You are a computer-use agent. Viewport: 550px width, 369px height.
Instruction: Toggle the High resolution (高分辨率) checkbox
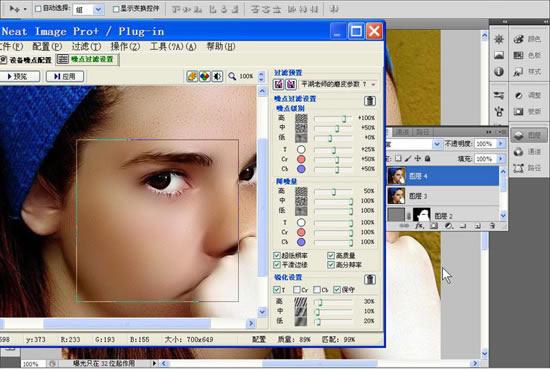tap(331, 265)
